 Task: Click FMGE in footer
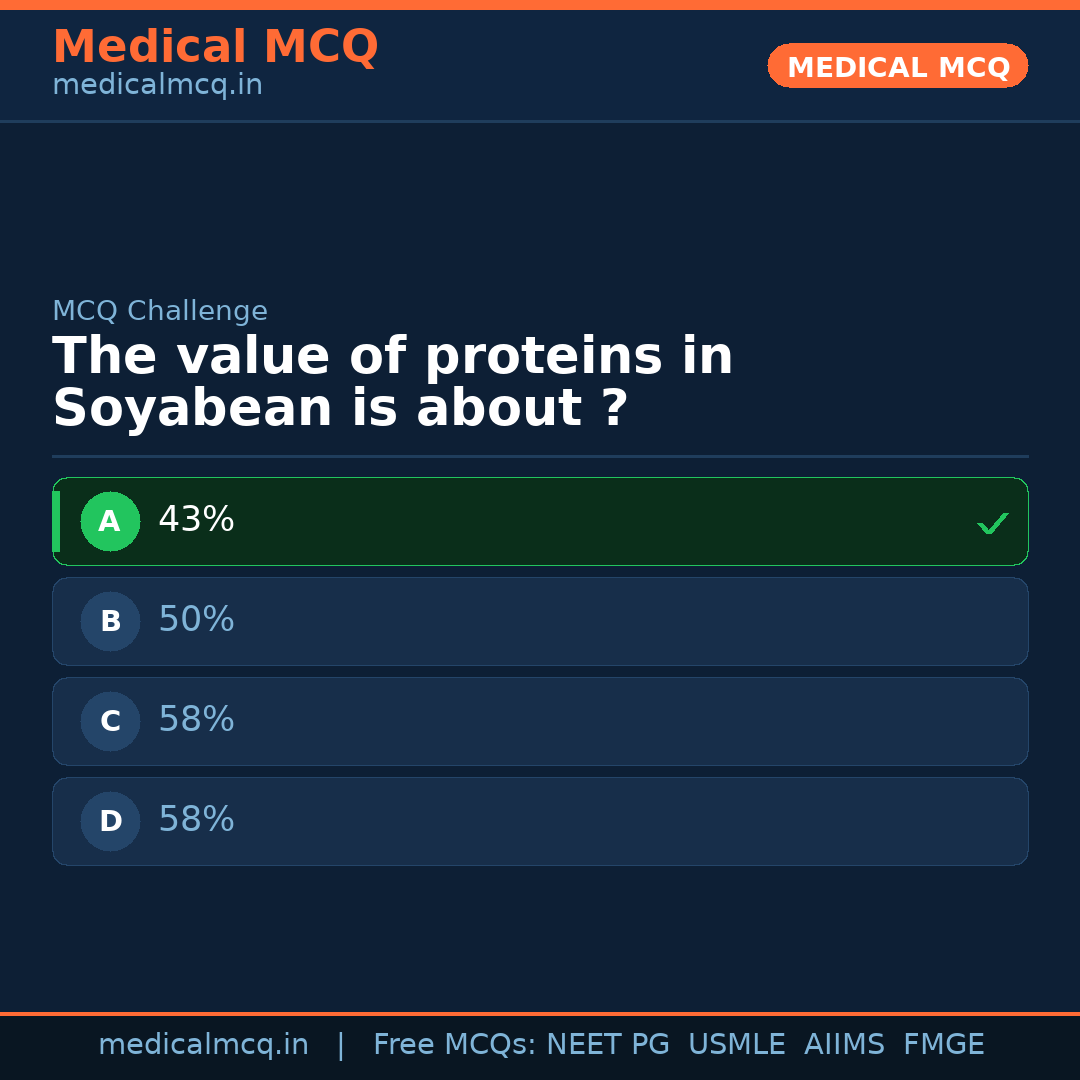[x=944, y=1045]
